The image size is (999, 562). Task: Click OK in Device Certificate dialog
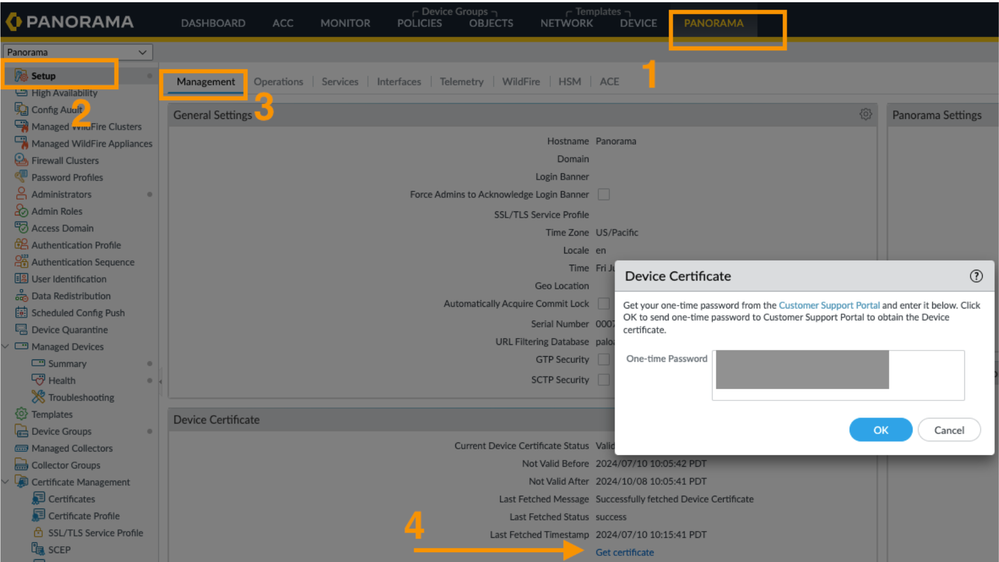point(880,430)
